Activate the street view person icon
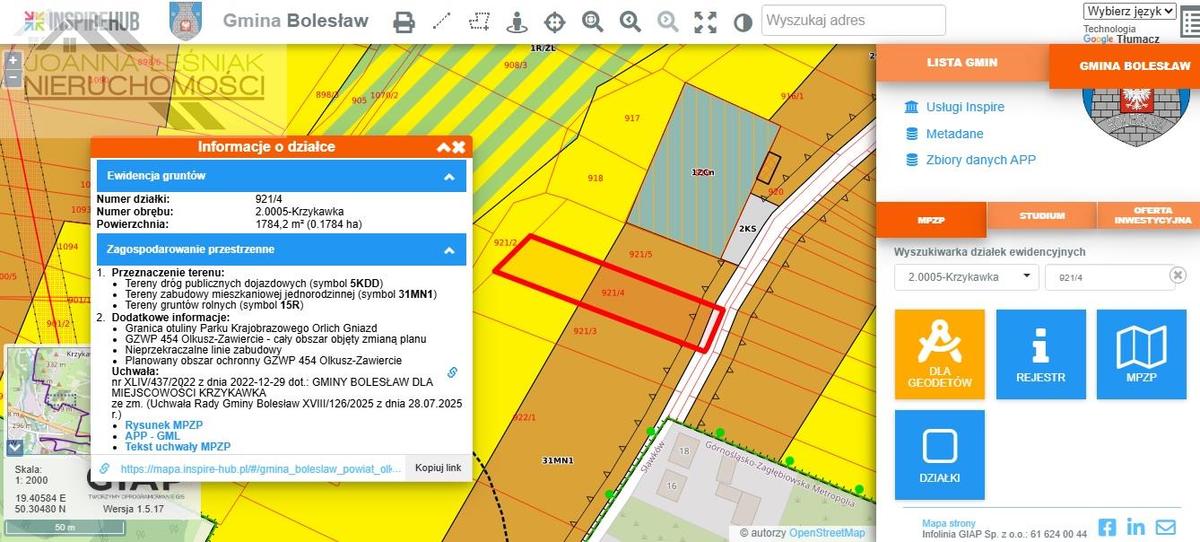Image resolution: width=1200 pixels, height=542 pixels. [x=517, y=21]
